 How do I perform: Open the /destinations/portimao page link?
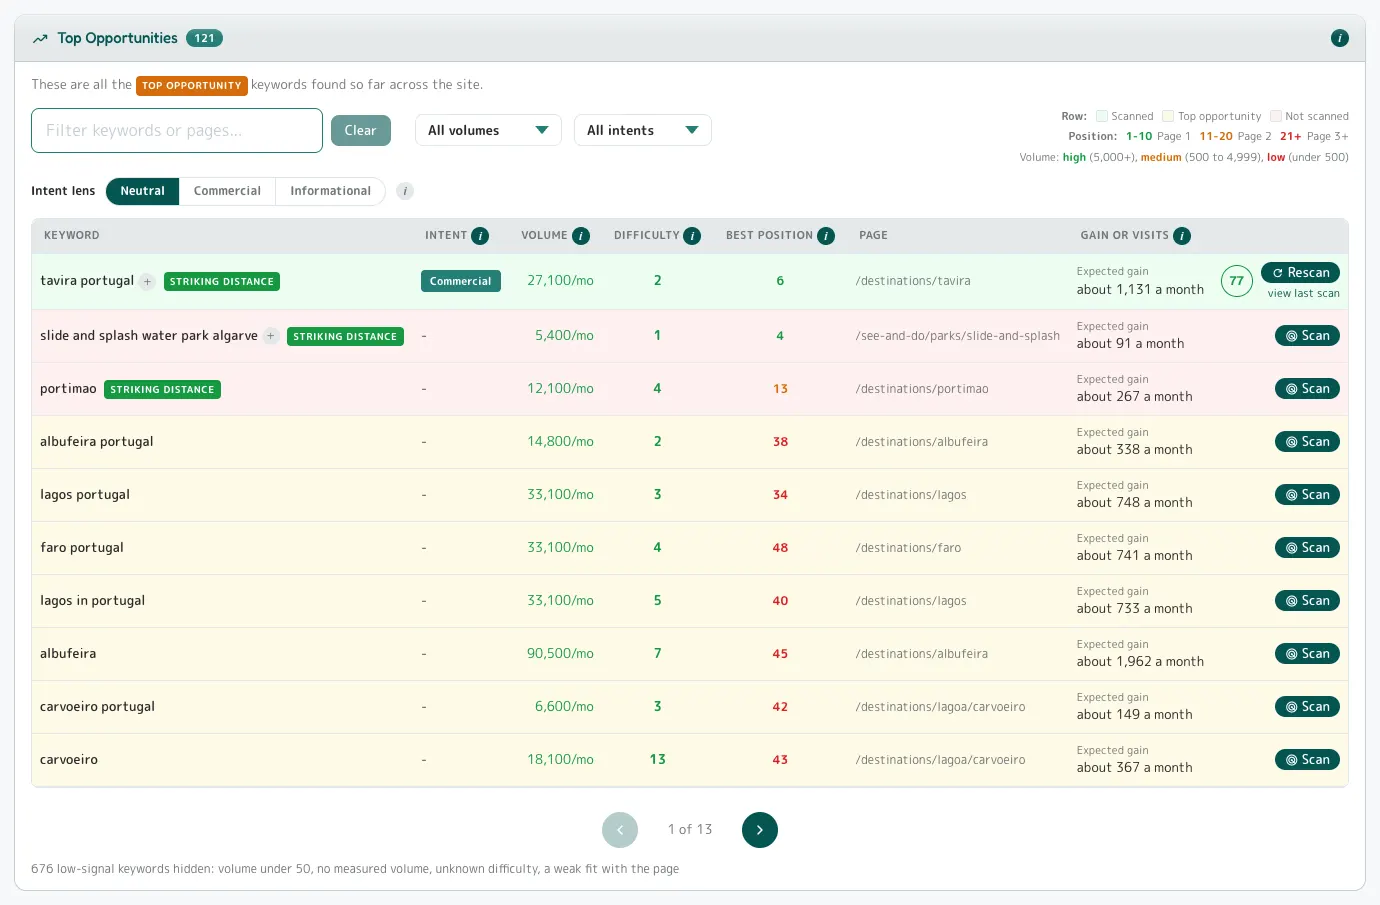click(922, 390)
